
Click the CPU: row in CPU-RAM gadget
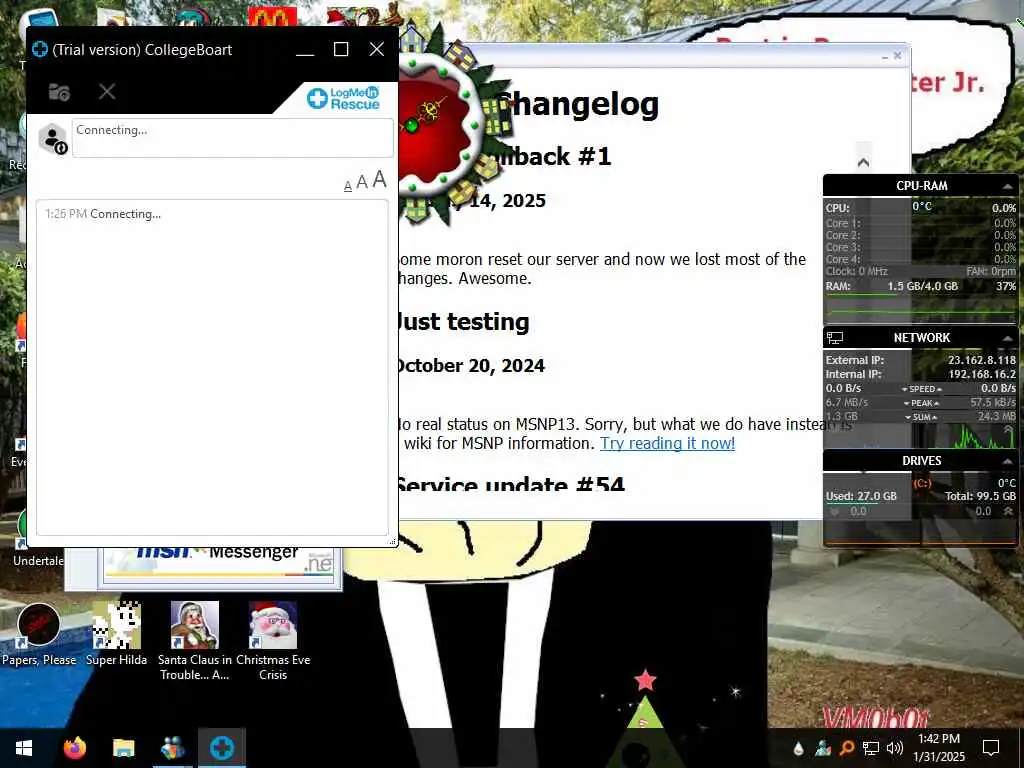(921, 208)
